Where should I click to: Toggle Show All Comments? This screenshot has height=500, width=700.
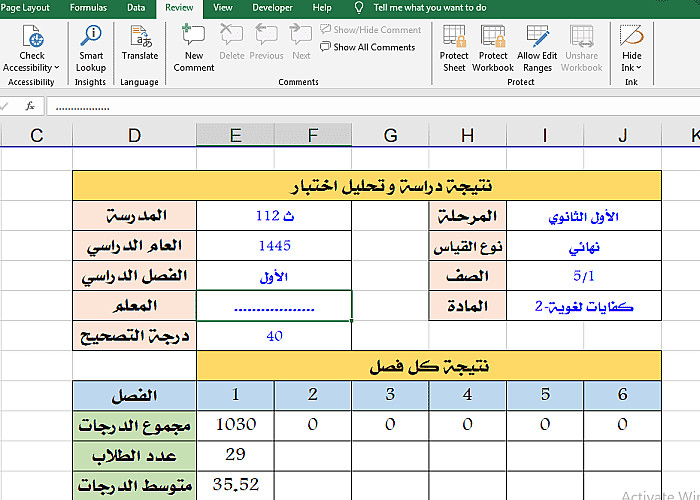click(367, 47)
